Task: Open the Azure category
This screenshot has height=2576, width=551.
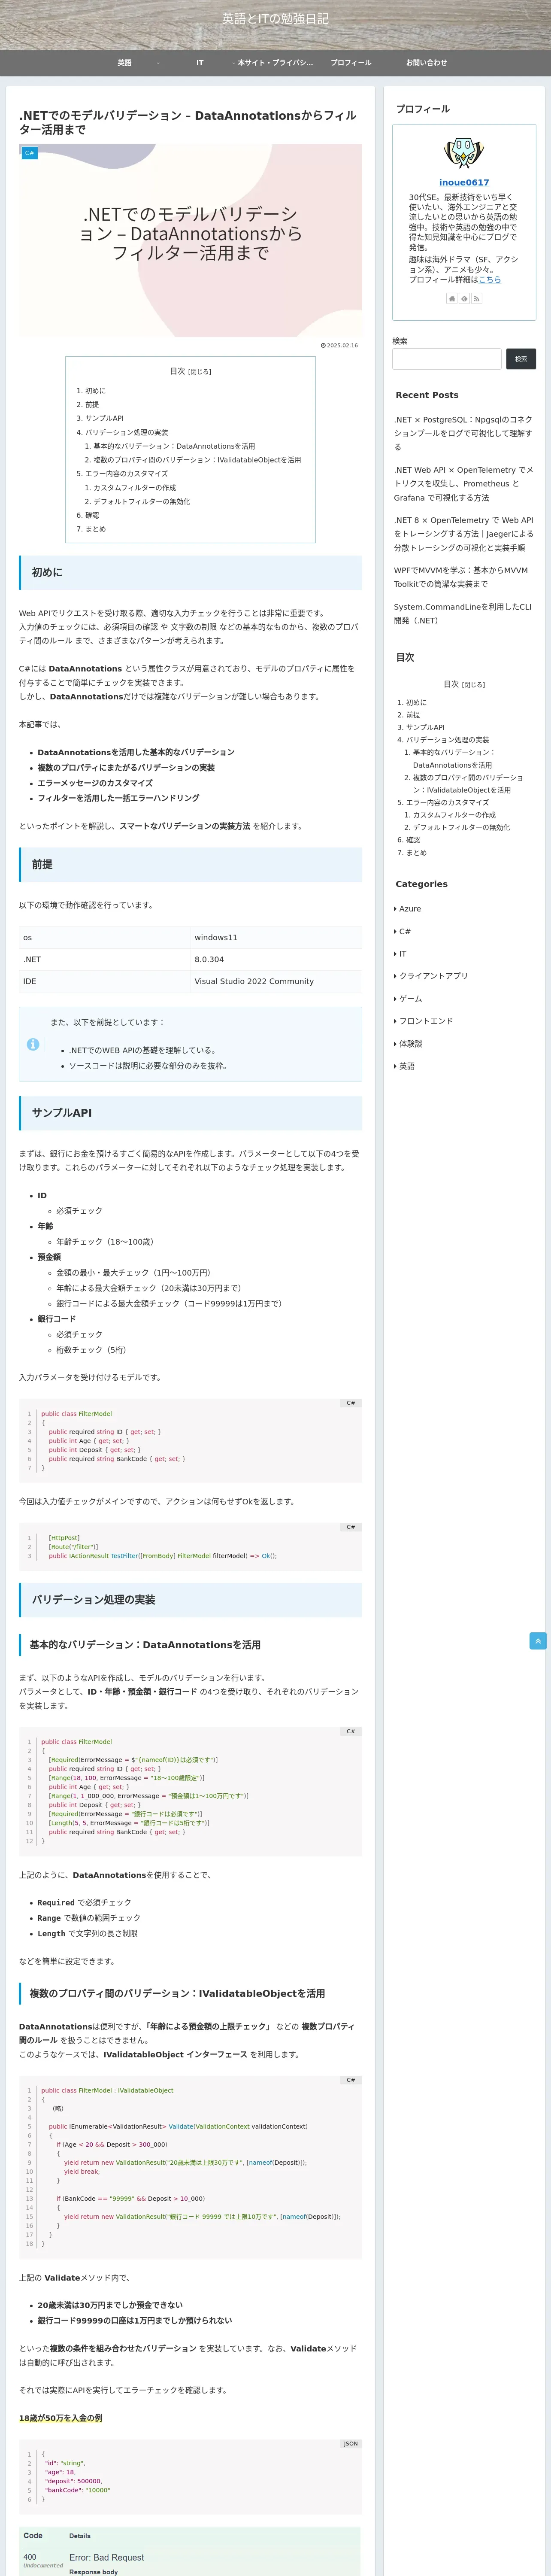Action: click(410, 909)
